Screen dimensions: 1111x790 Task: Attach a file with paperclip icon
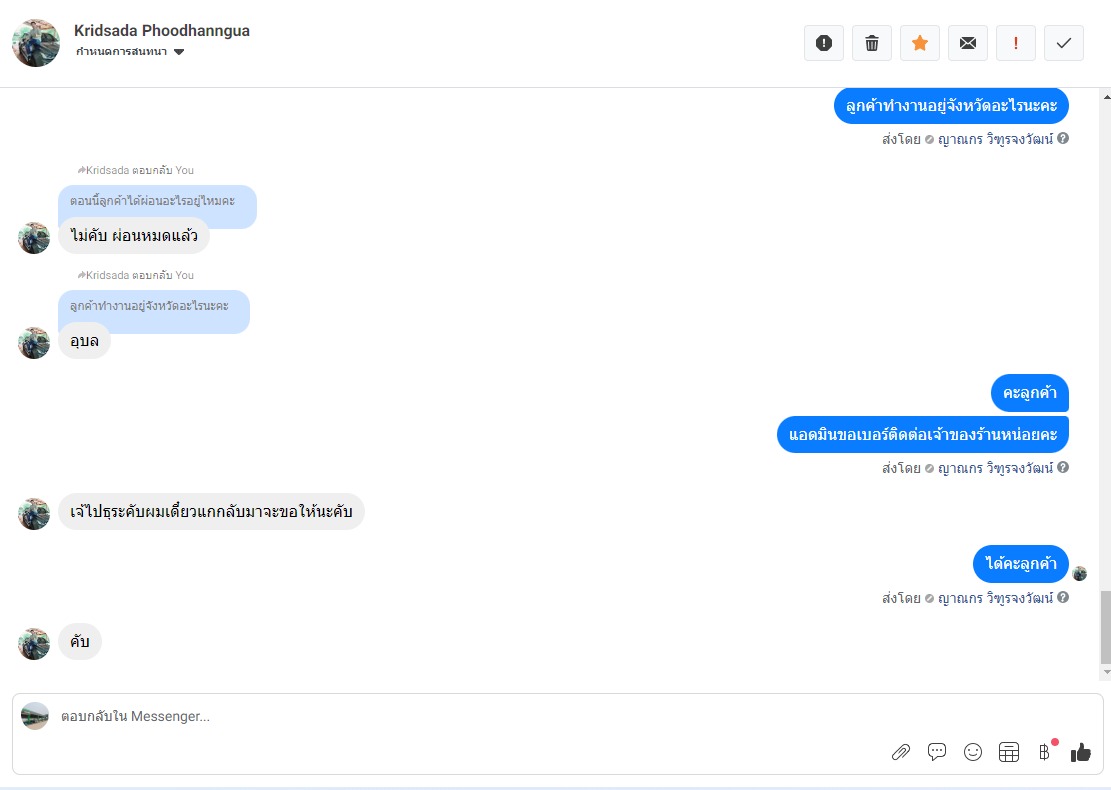(x=901, y=752)
